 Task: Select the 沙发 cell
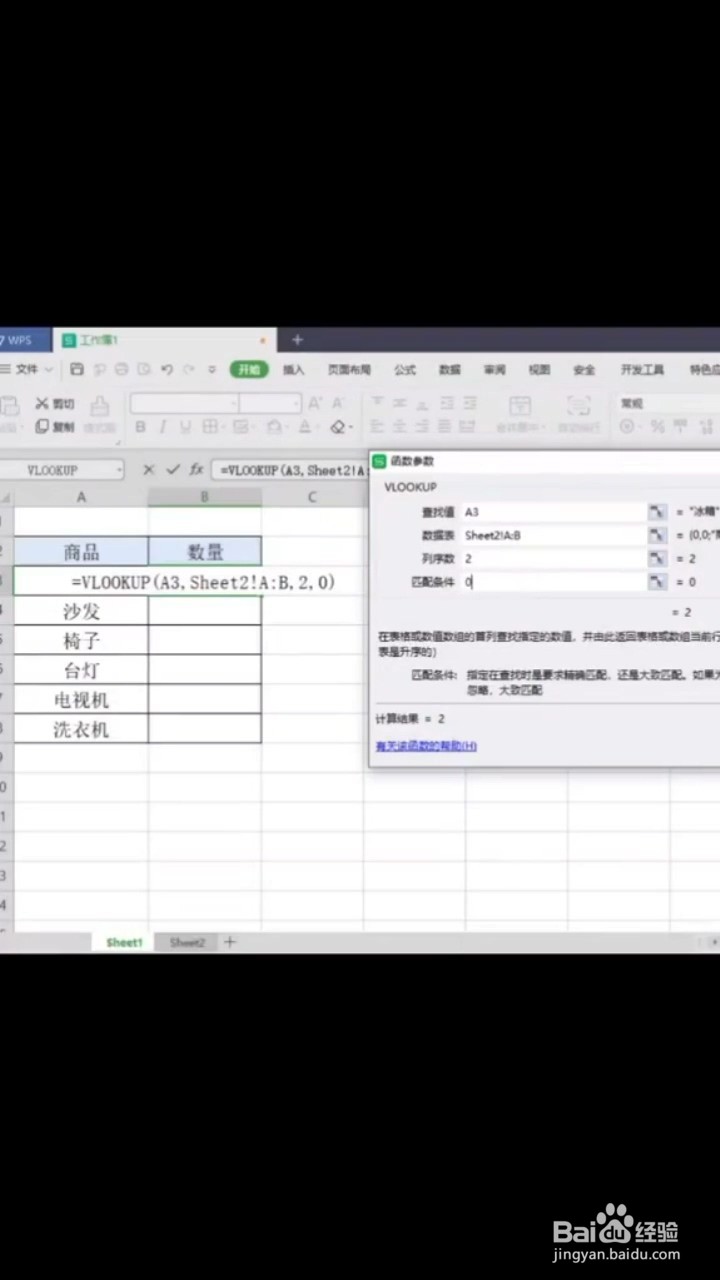pos(81,610)
